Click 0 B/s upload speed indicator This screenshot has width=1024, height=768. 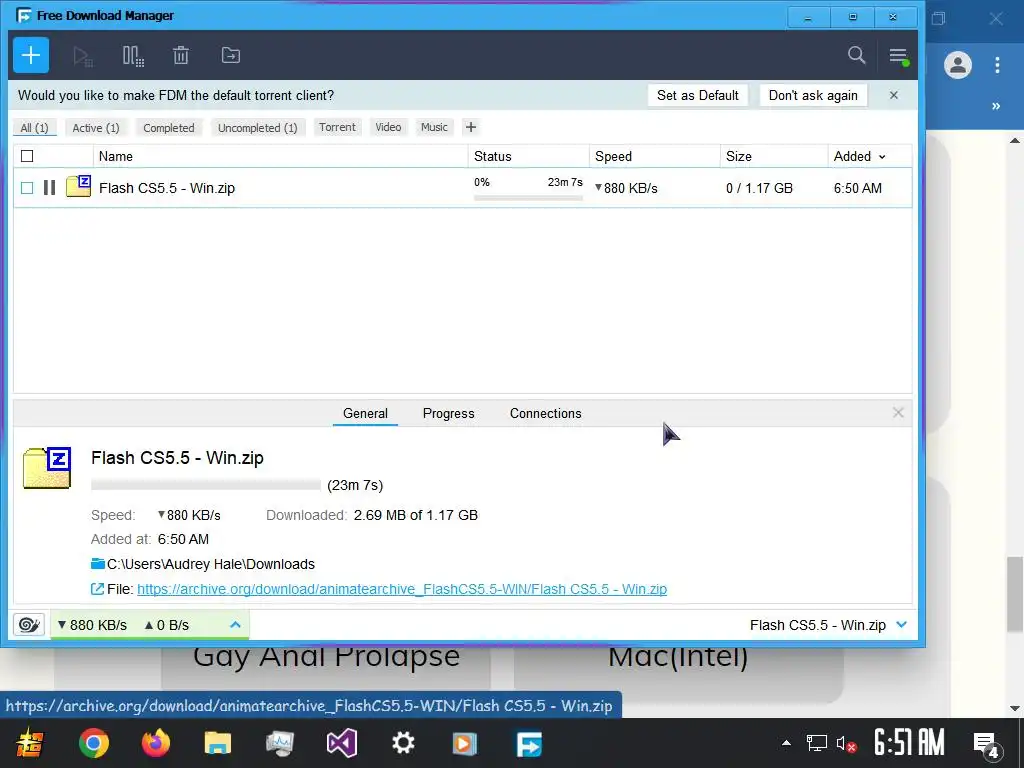click(x=167, y=625)
